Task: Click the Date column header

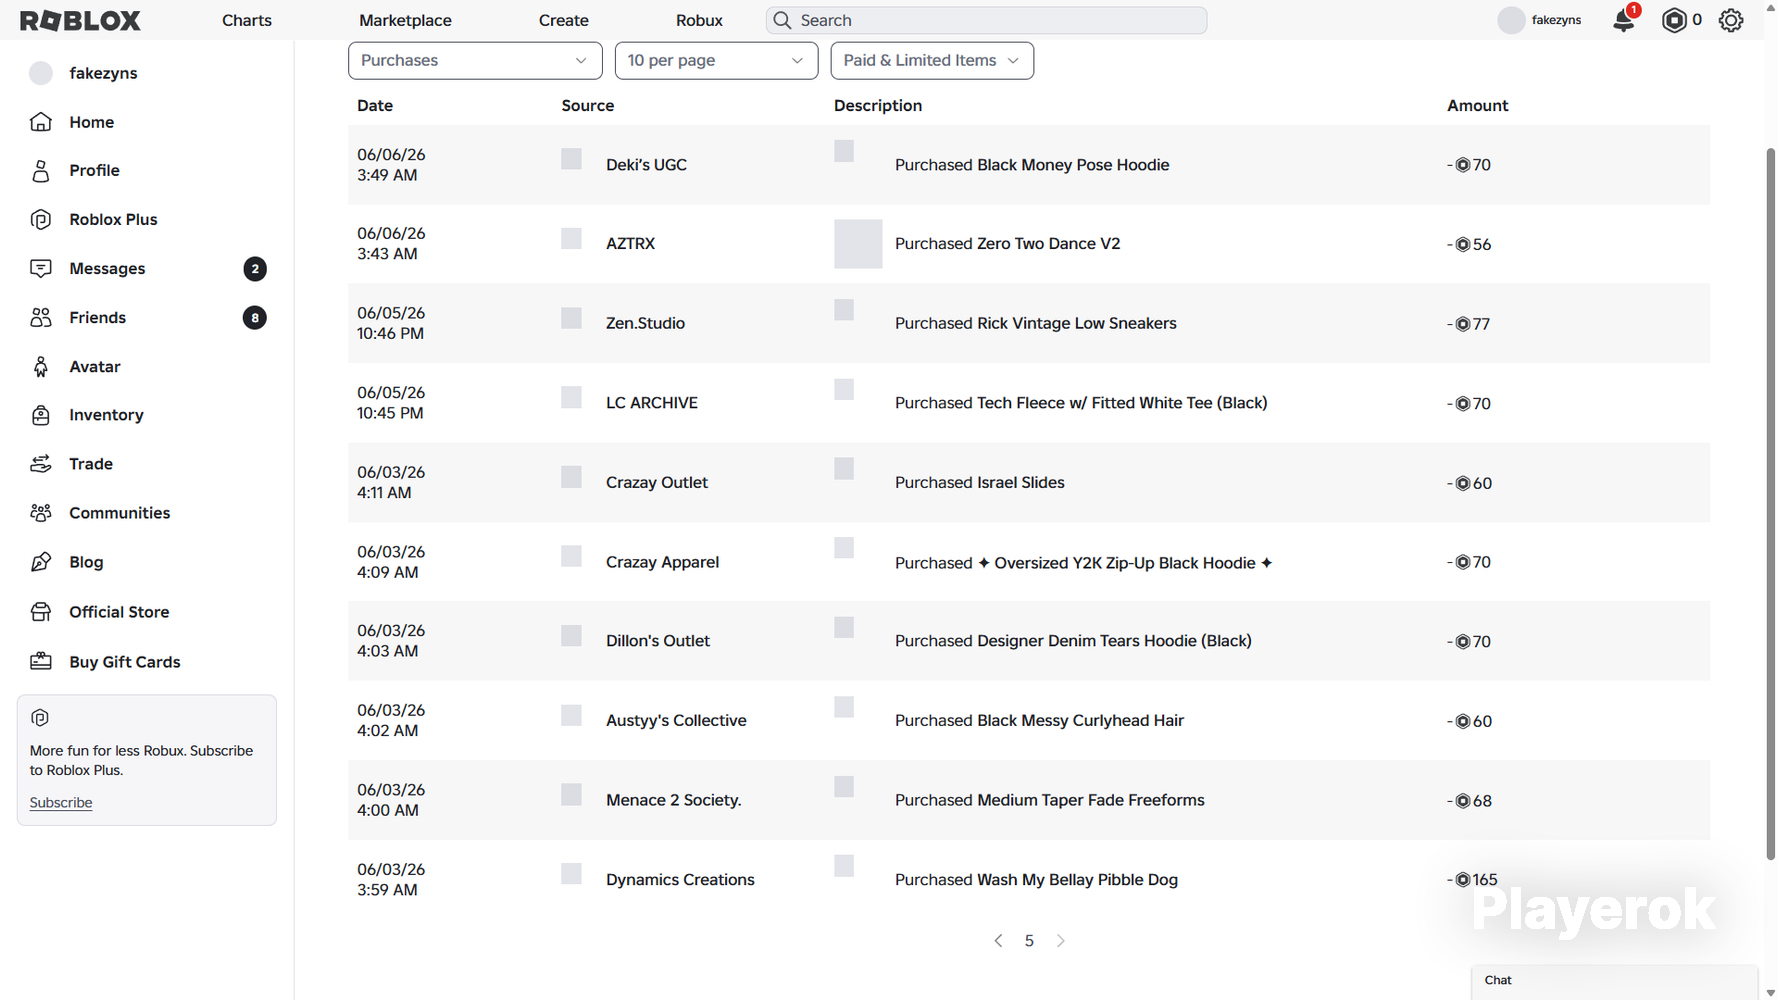Action: tap(375, 106)
